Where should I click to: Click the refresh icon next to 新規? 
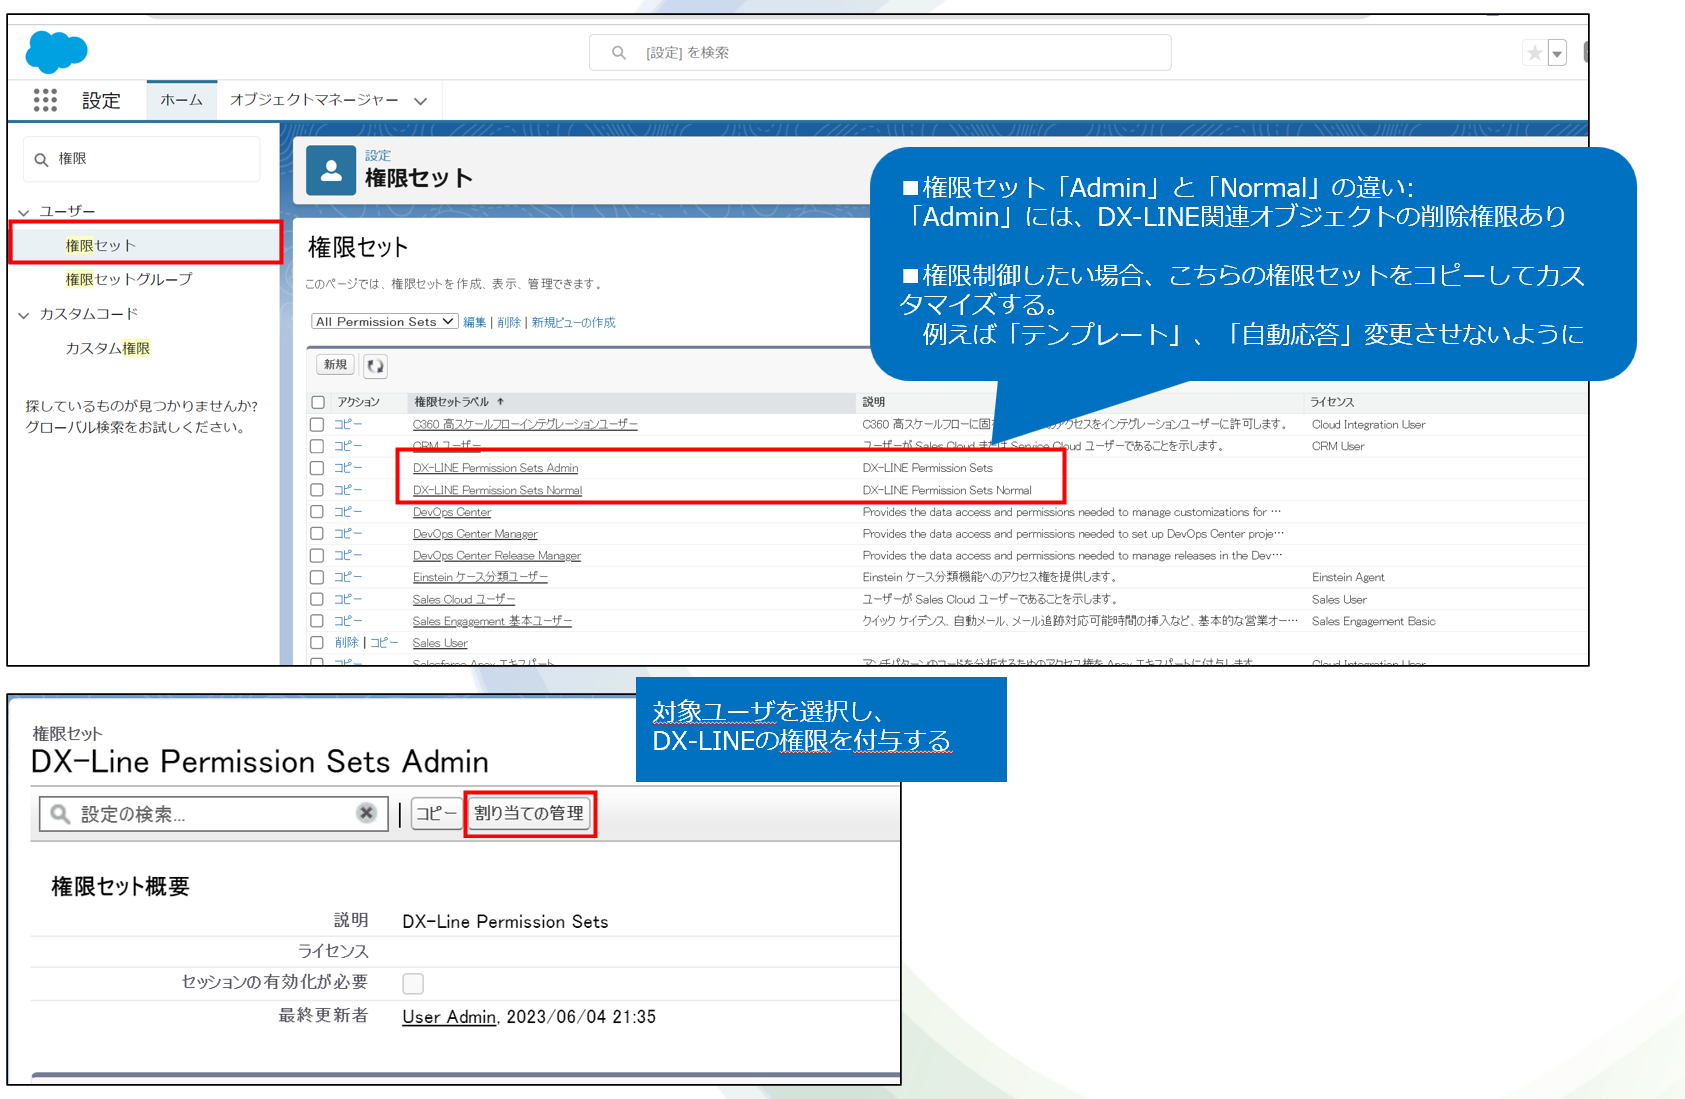pyautogui.click(x=375, y=366)
